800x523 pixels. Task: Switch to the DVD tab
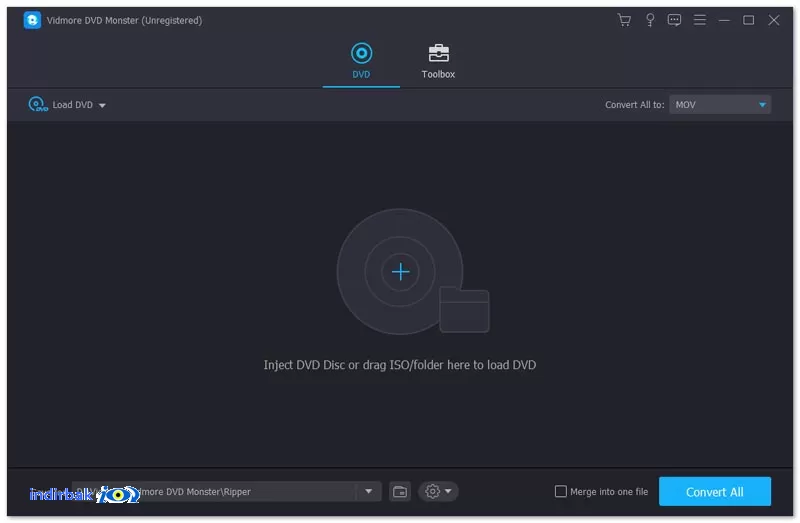pyautogui.click(x=361, y=61)
